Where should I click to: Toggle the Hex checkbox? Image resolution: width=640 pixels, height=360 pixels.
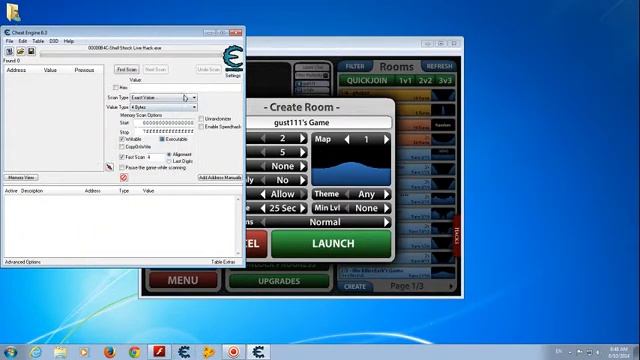tap(116, 87)
